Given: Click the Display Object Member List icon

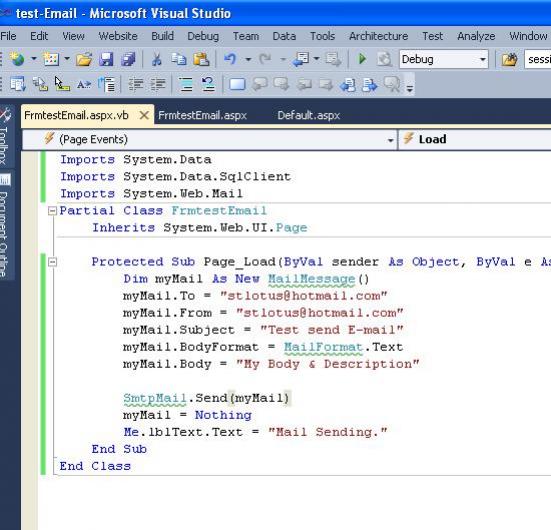Looking at the screenshot, I should pyautogui.click(x=18, y=84).
